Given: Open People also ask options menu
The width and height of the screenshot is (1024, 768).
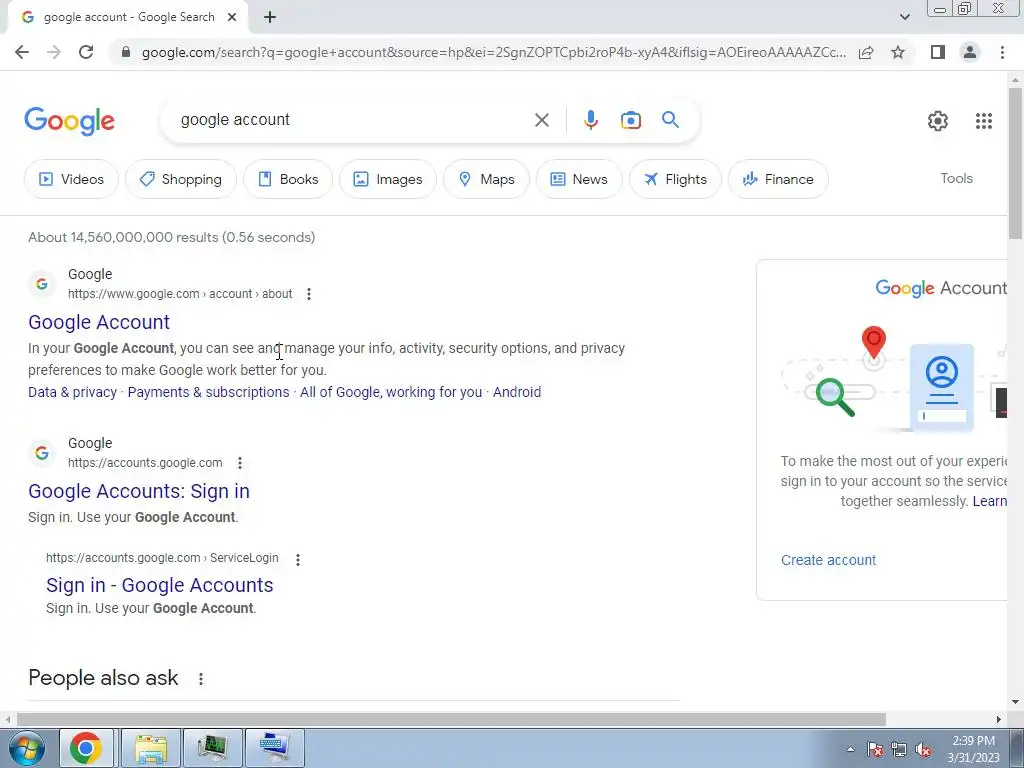Looking at the screenshot, I should pyautogui.click(x=201, y=679).
